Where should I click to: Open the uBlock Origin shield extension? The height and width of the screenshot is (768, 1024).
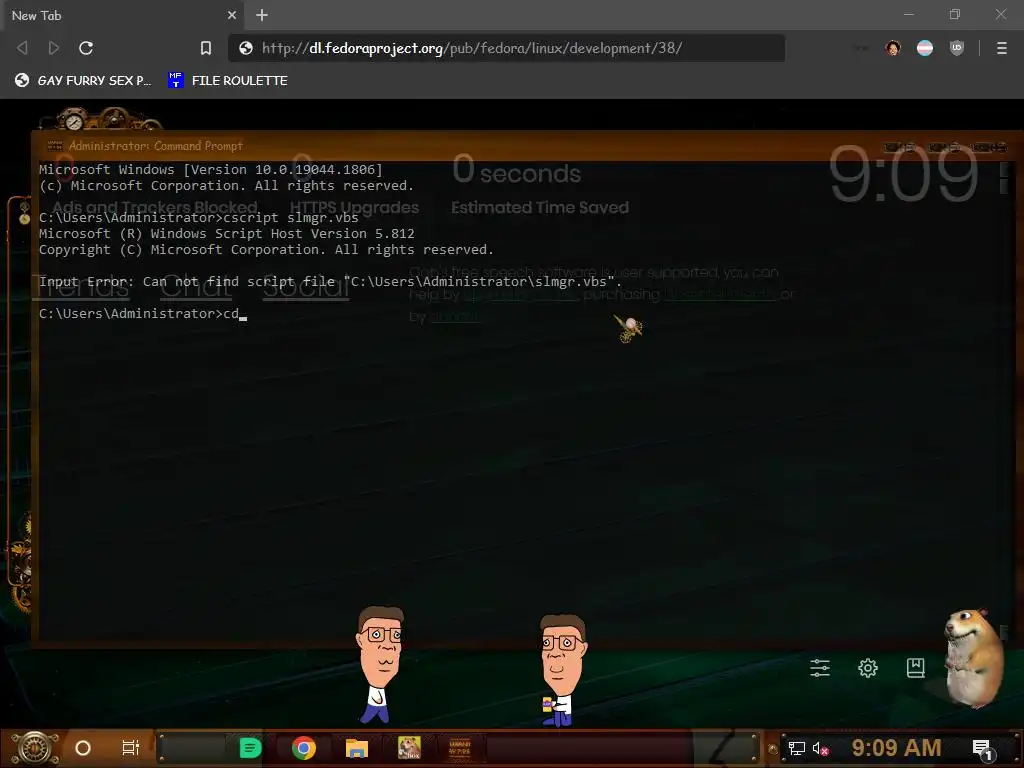point(957,48)
